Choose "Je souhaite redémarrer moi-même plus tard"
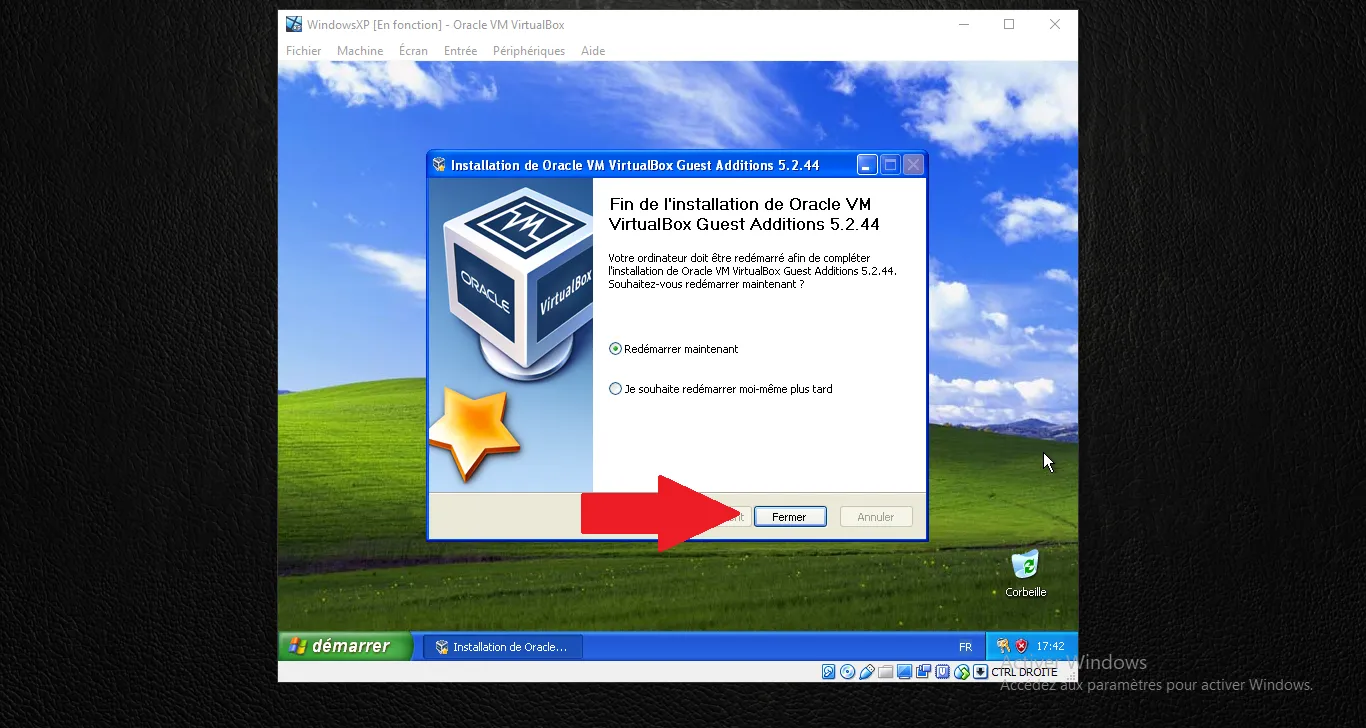 tap(616, 389)
